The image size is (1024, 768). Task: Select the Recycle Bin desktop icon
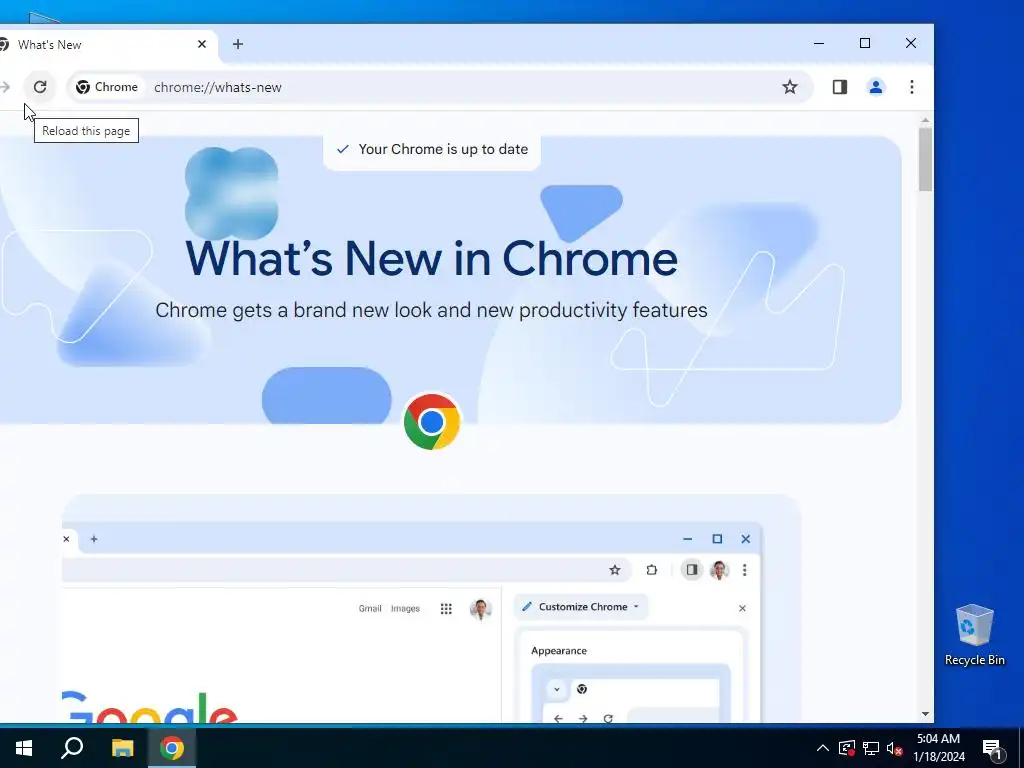974,635
